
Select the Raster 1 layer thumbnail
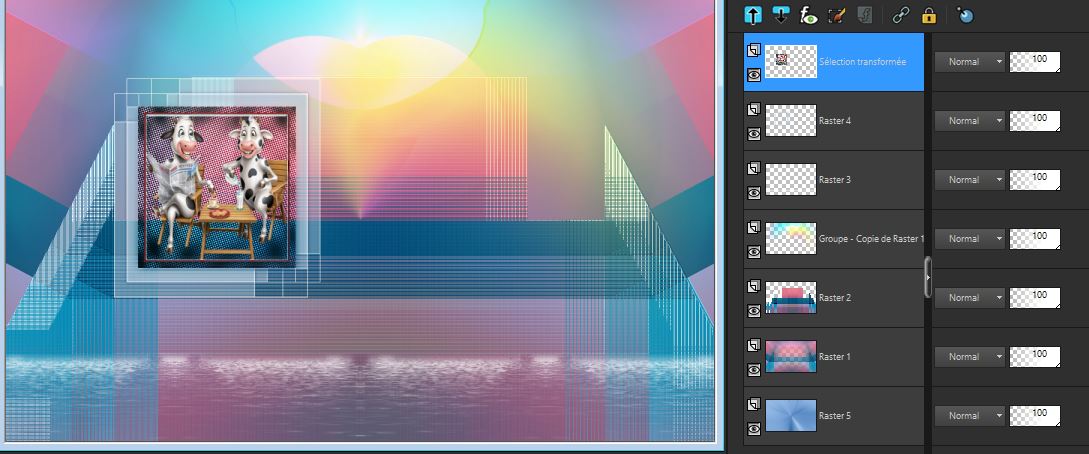point(790,357)
